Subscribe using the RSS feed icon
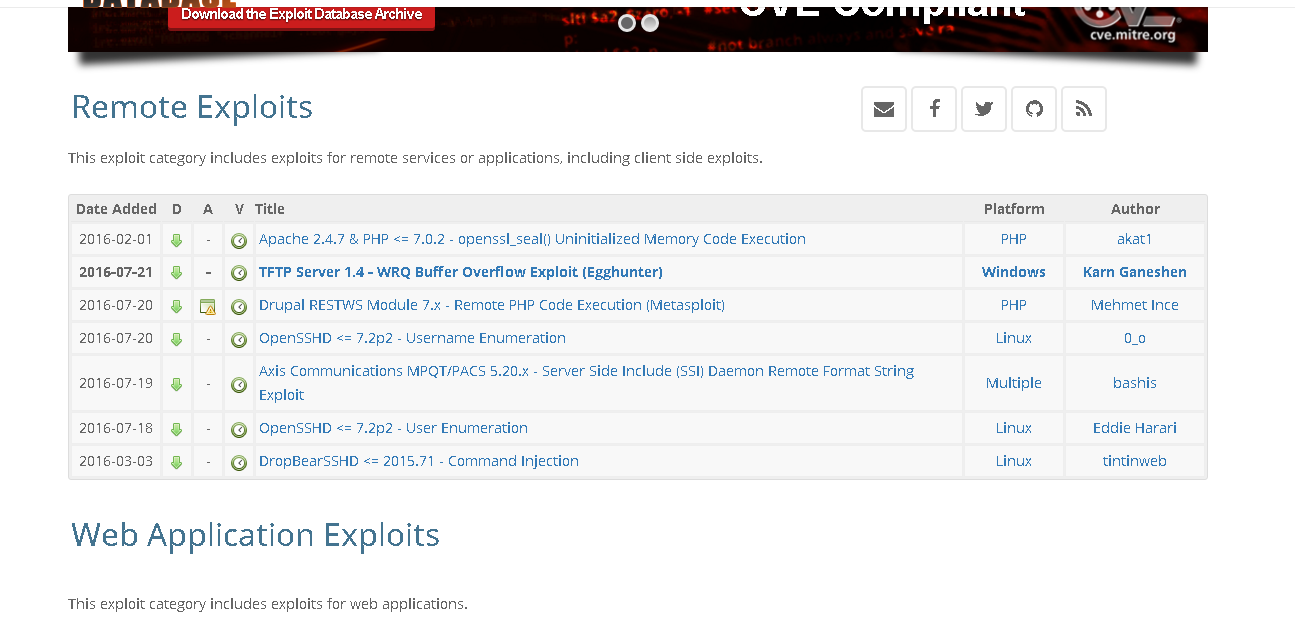 pyautogui.click(x=1084, y=109)
